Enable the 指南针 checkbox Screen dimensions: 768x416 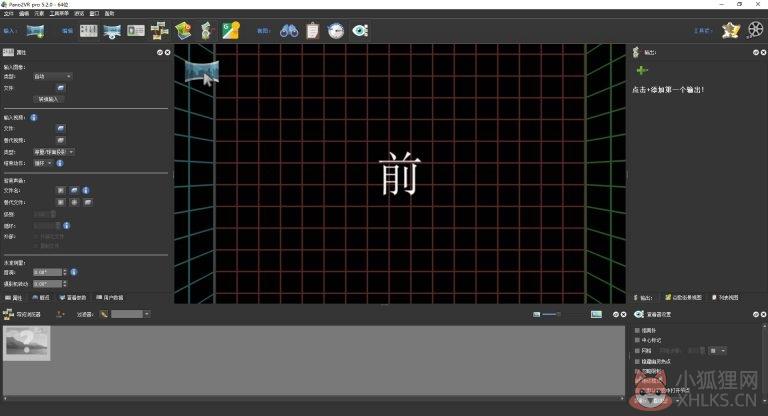click(637, 330)
